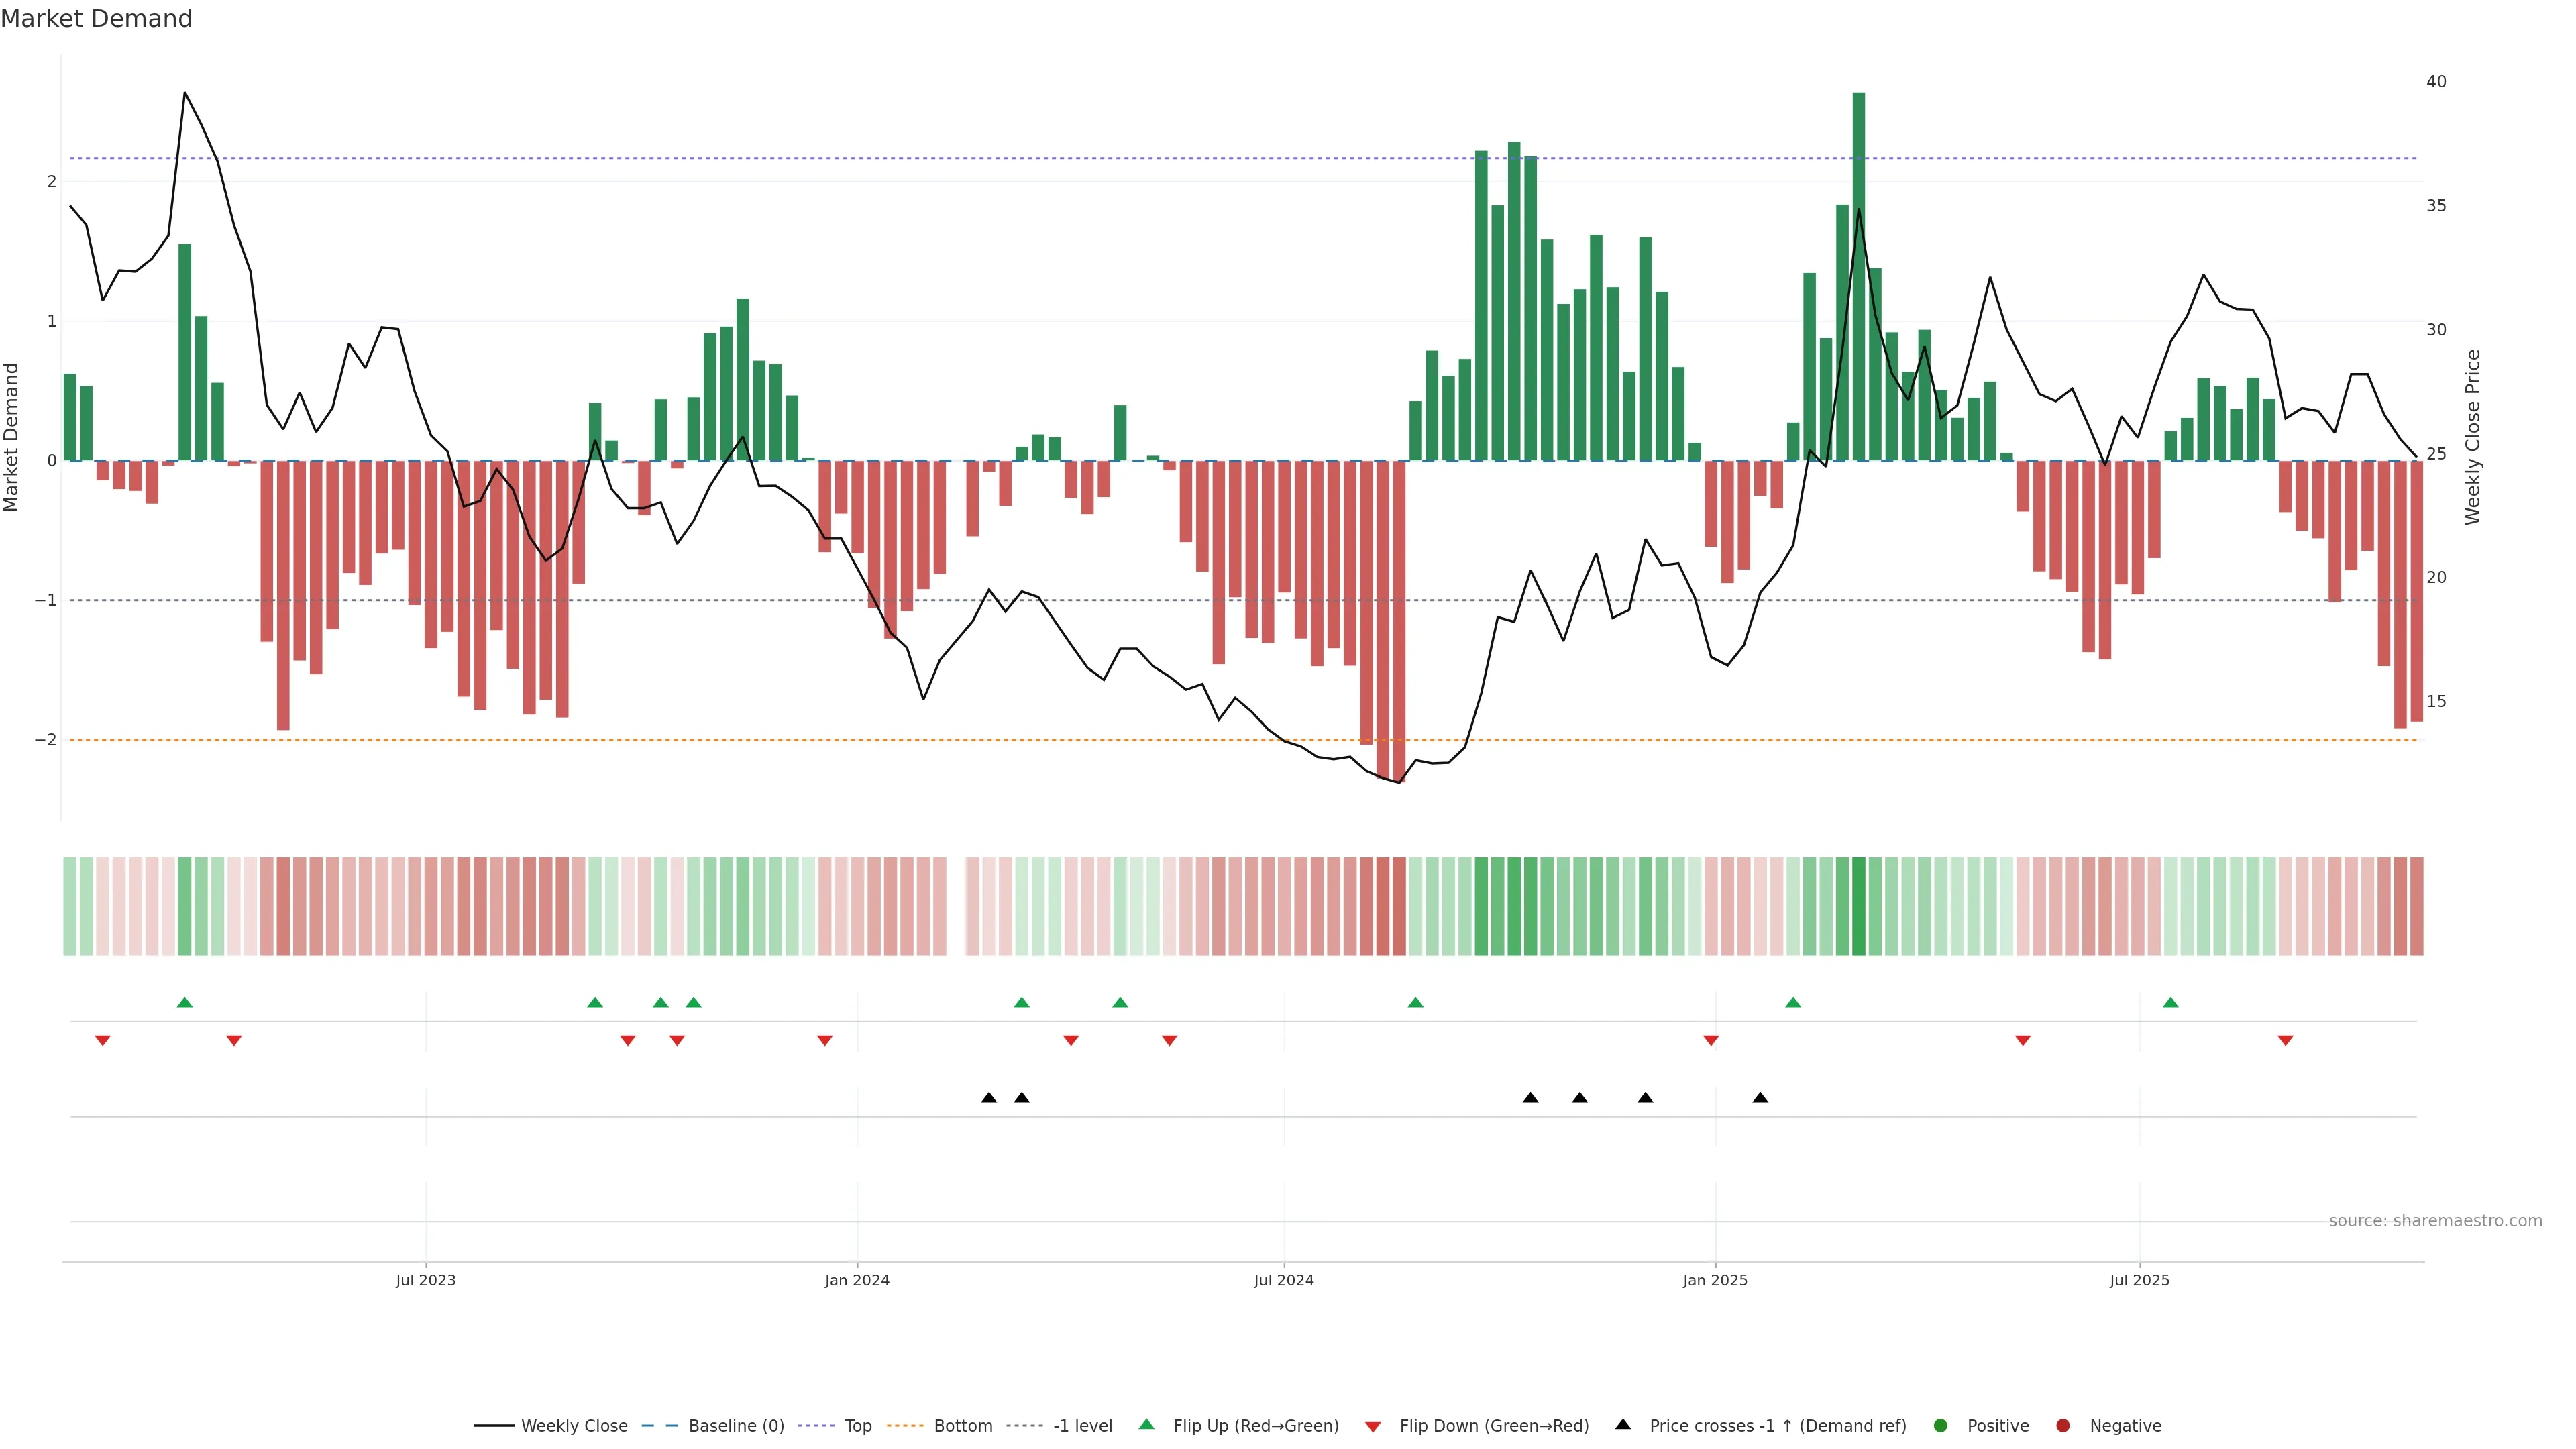The width and height of the screenshot is (2576, 1449).
Task: Click the green Positive legend dot
Action: tap(1941, 1426)
